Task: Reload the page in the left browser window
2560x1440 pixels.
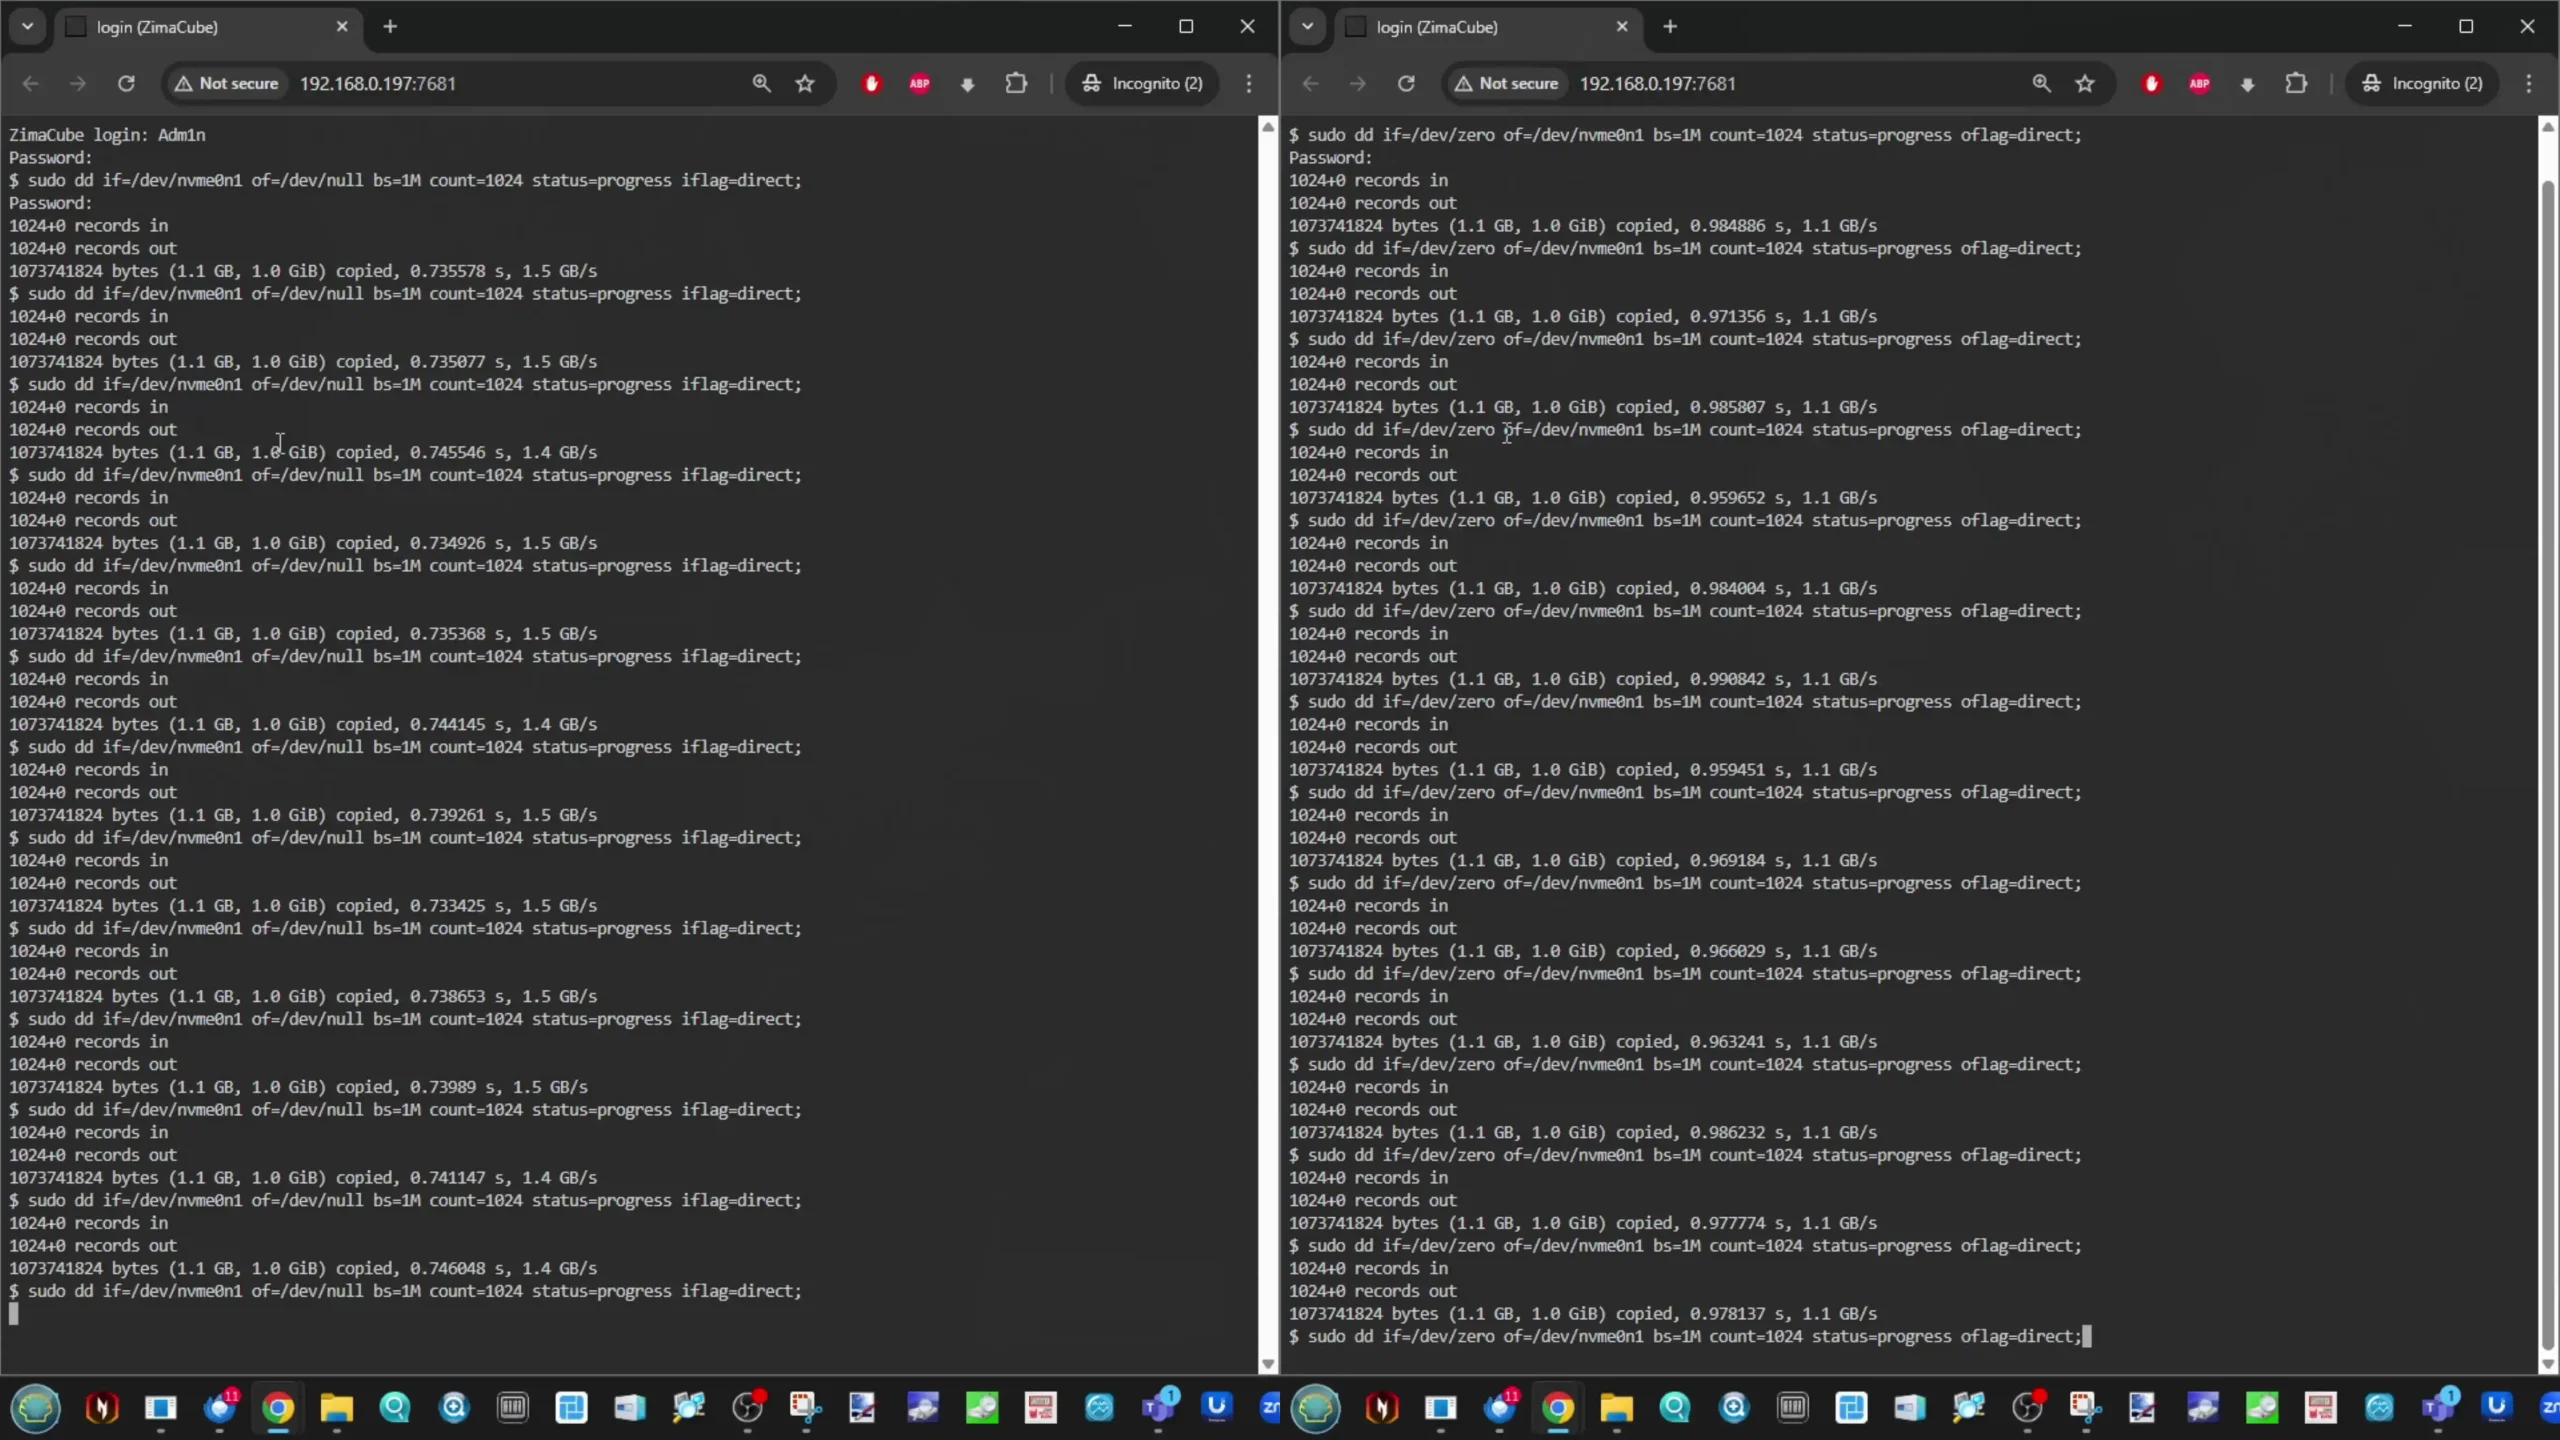Action: pos(126,83)
